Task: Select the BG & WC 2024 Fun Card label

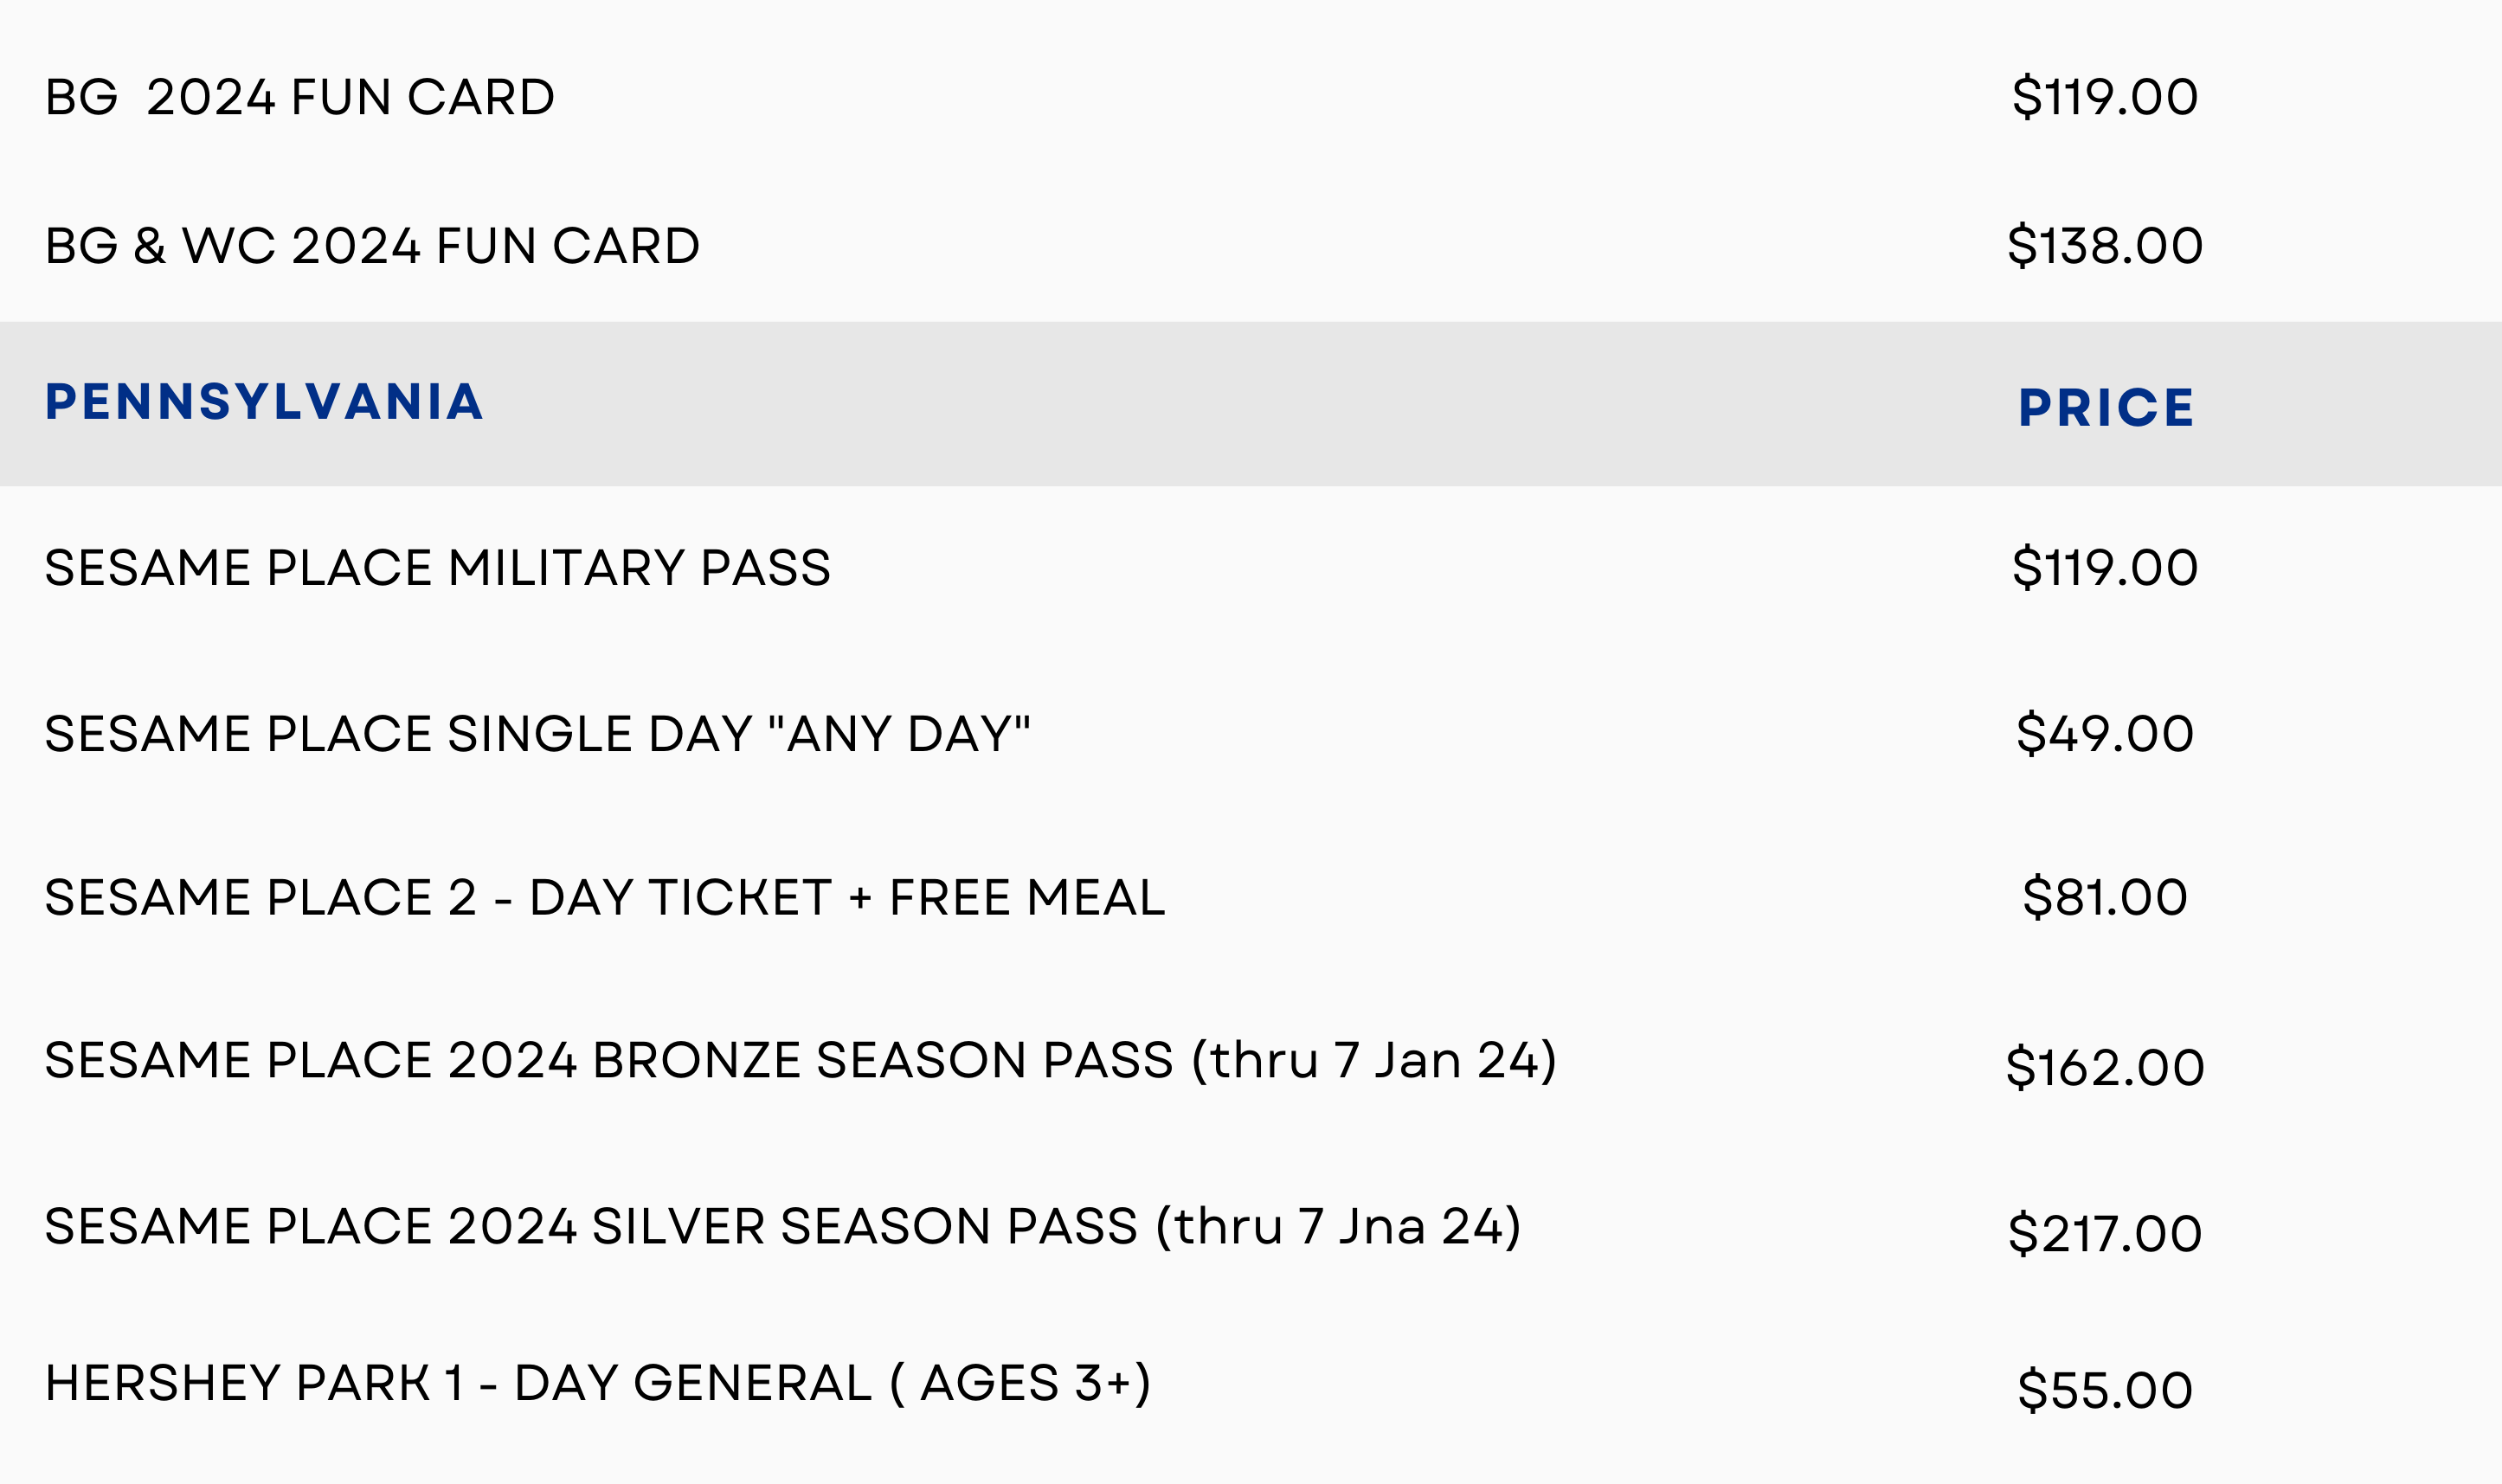Action: [x=372, y=246]
